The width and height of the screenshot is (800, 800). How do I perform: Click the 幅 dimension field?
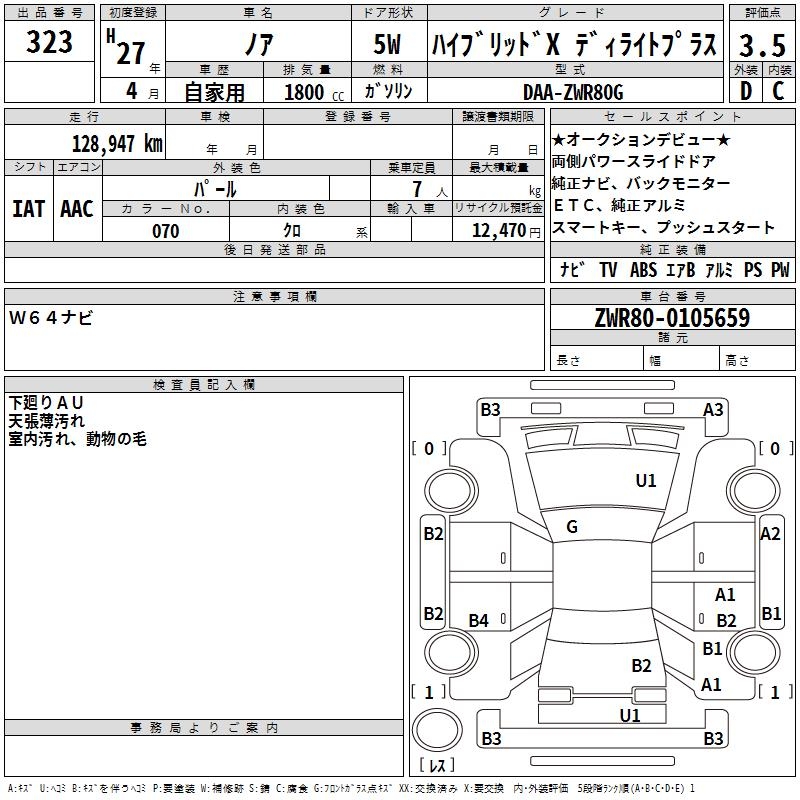pos(682,360)
